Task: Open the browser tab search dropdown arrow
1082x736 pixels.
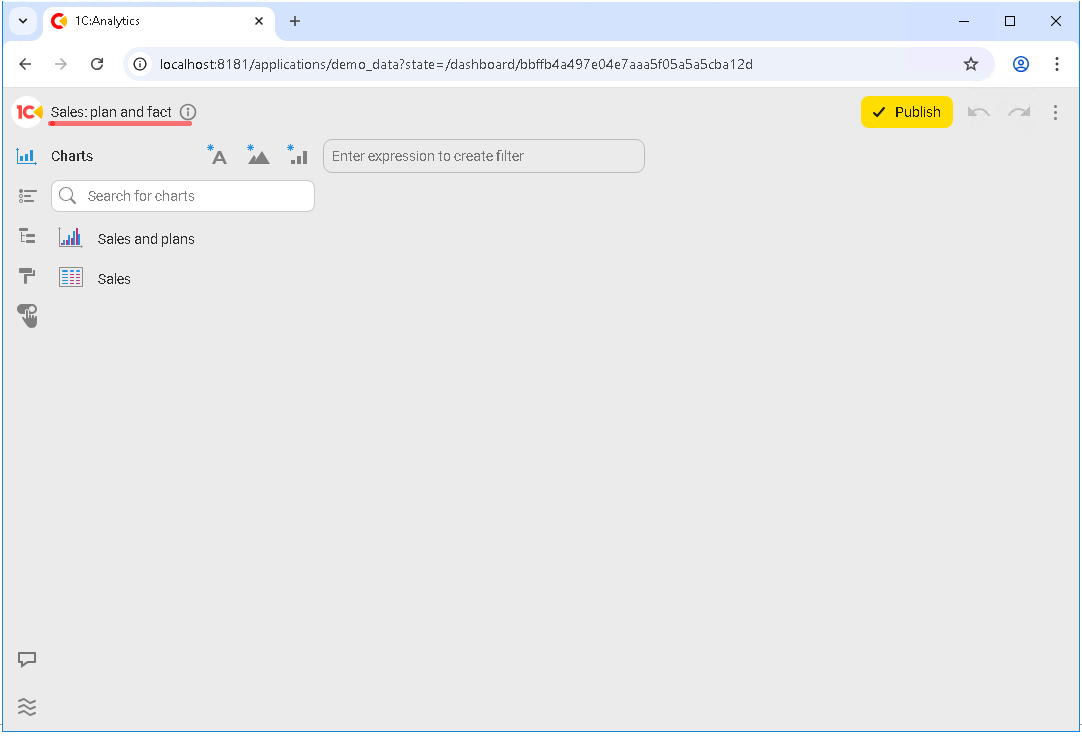Action: [x=23, y=21]
